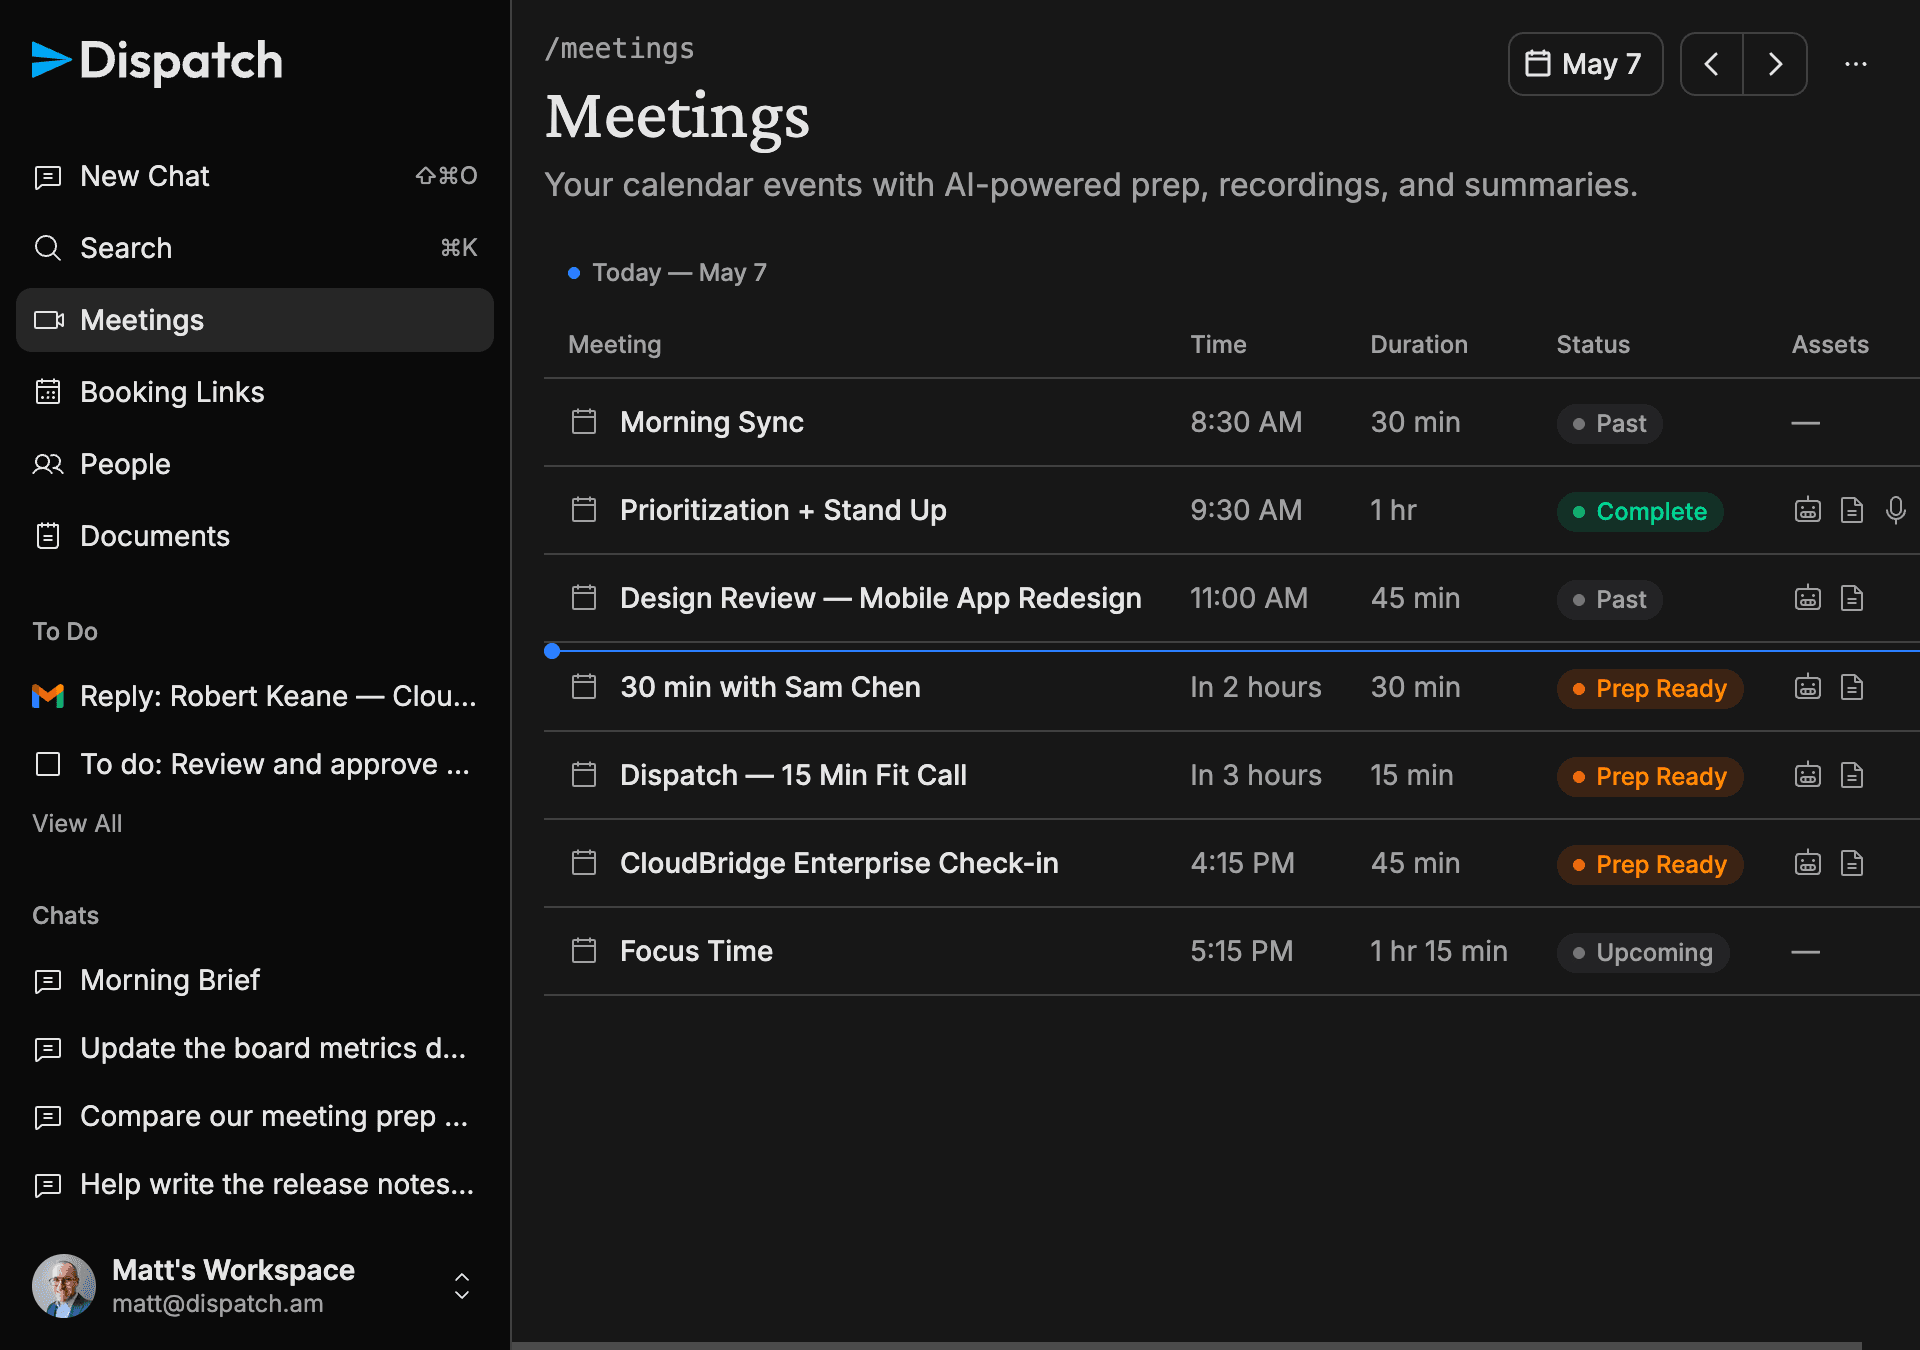Select Meetings in the sidebar
This screenshot has height=1350, width=1920.
(255, 320)
